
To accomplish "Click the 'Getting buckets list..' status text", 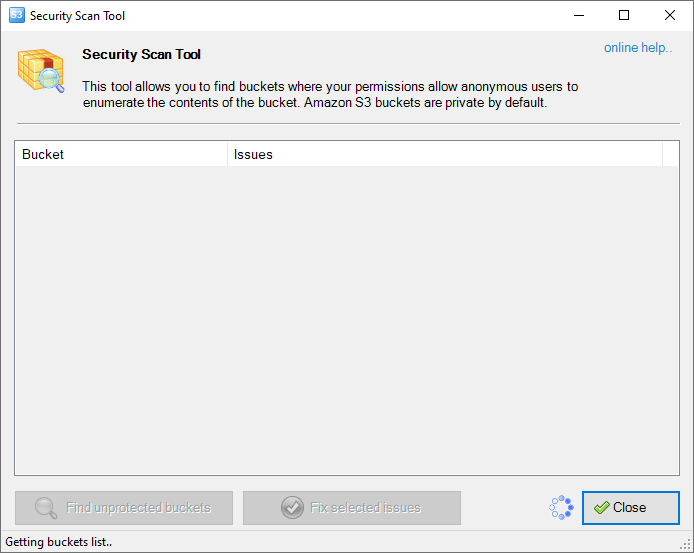I will (x=58, y=542).
